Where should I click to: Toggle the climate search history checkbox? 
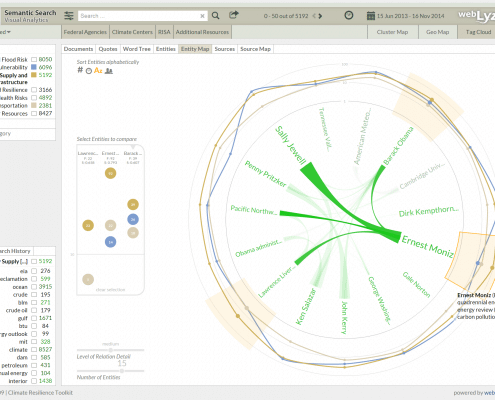coord(34,350)
